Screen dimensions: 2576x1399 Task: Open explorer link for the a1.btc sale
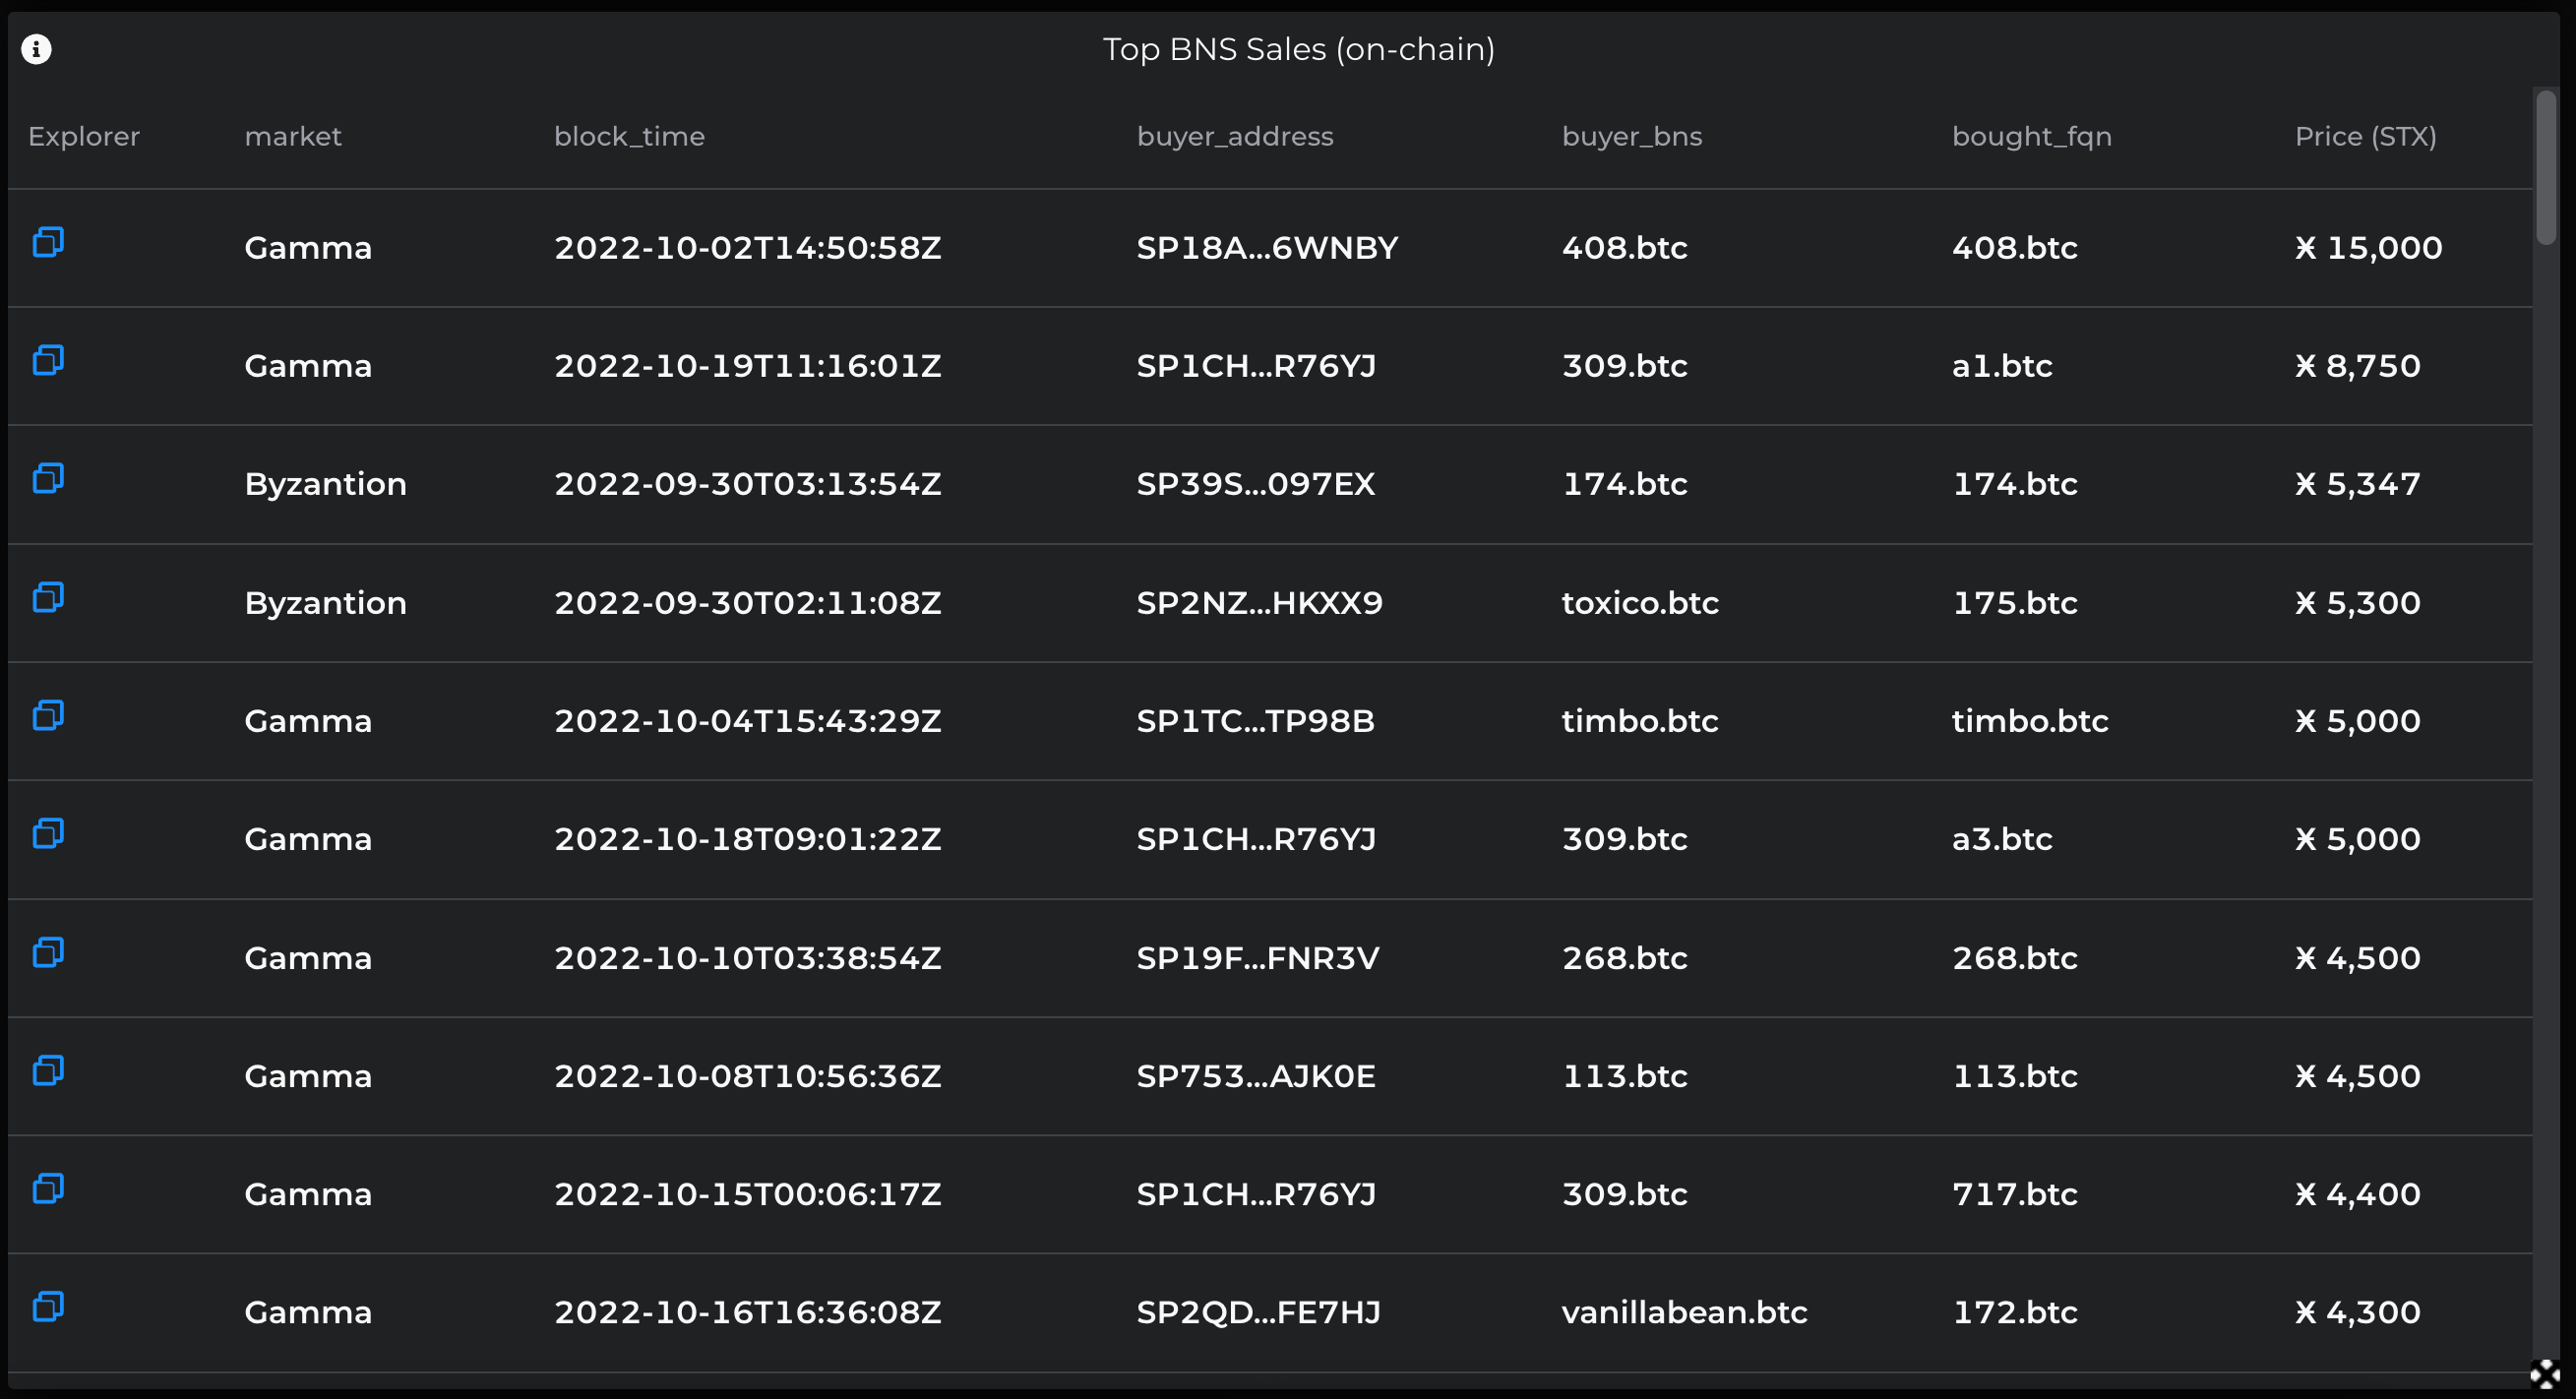pyautogui.click(x=48, y=360)
